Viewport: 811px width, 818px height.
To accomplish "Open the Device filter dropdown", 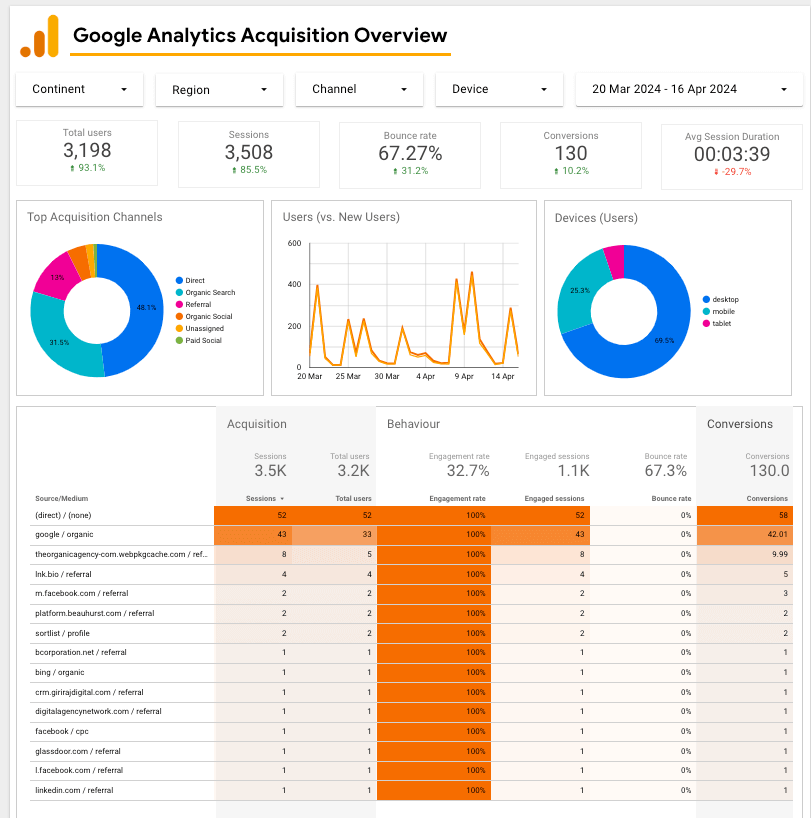I will [x=499, y=89].
